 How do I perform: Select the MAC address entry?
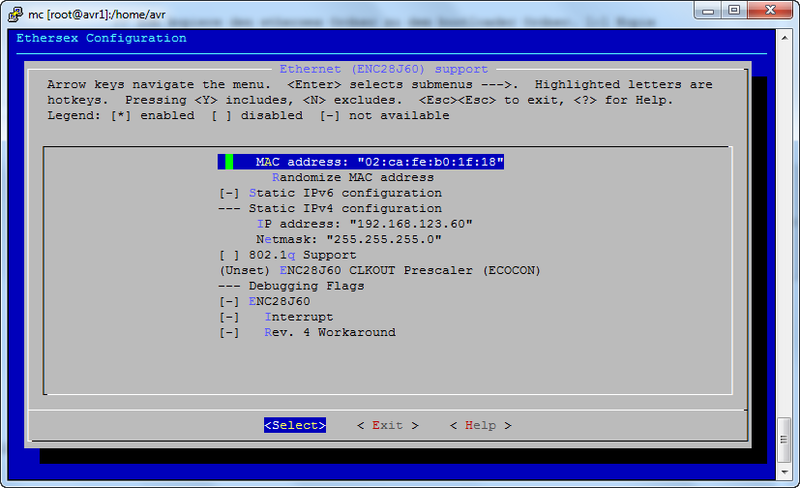378,162
